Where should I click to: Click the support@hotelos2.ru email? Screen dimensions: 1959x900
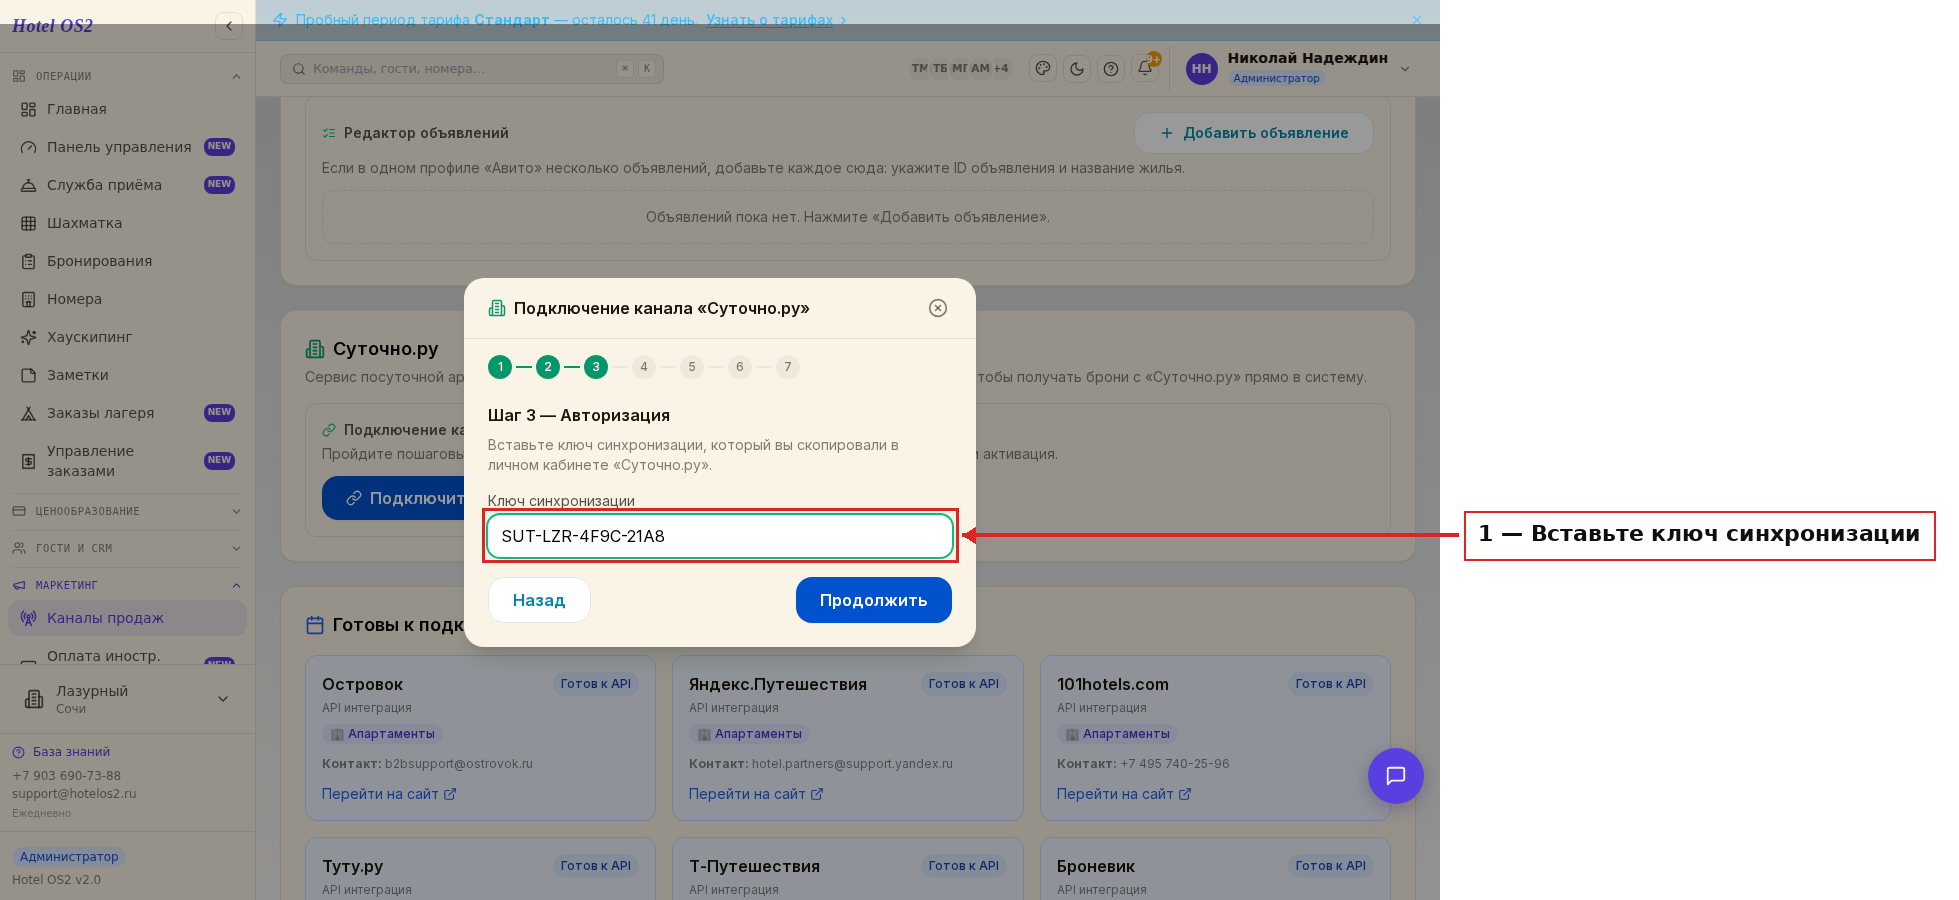pyautogui.click(x=74, y=794)
